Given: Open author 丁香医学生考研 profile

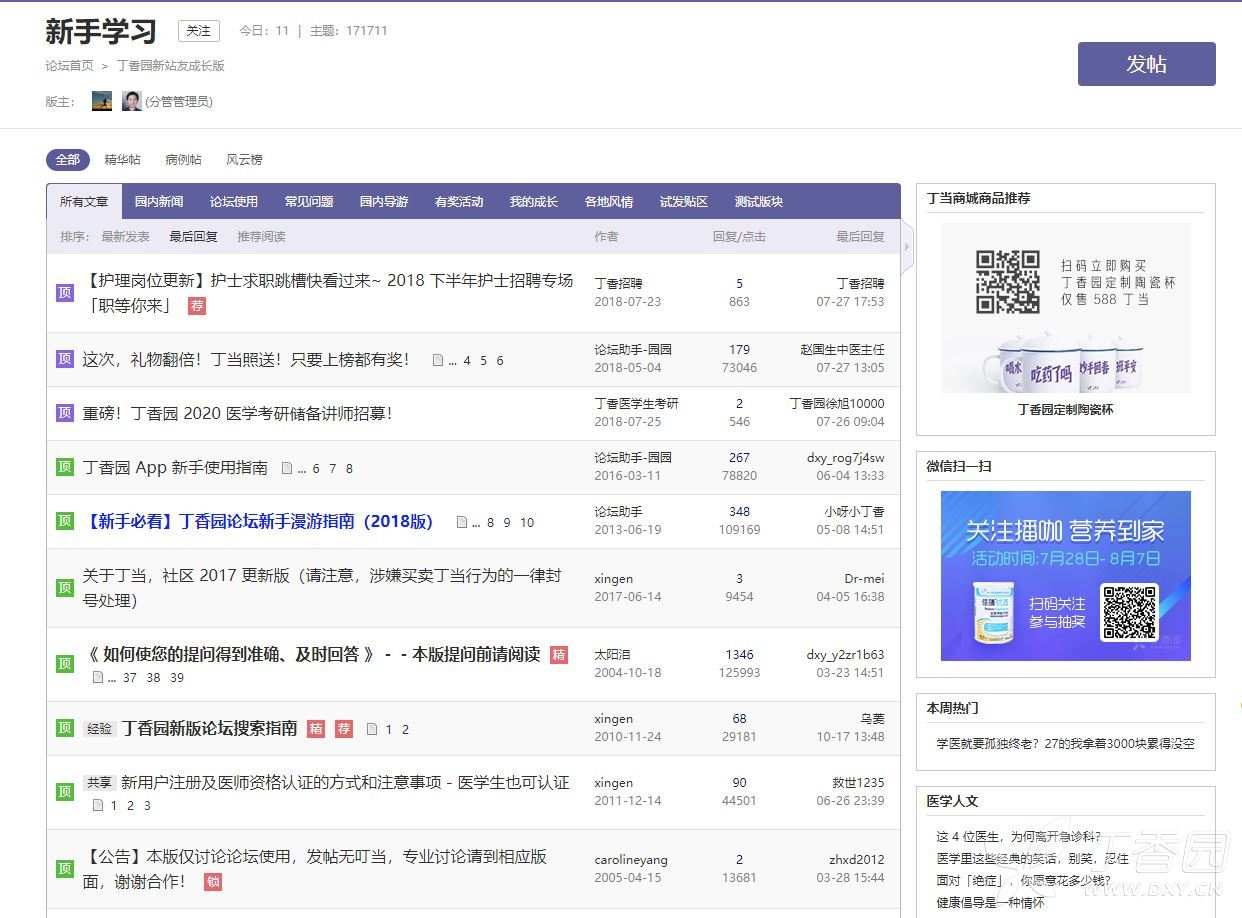Looking at the screenshot, I should (637, 403).
